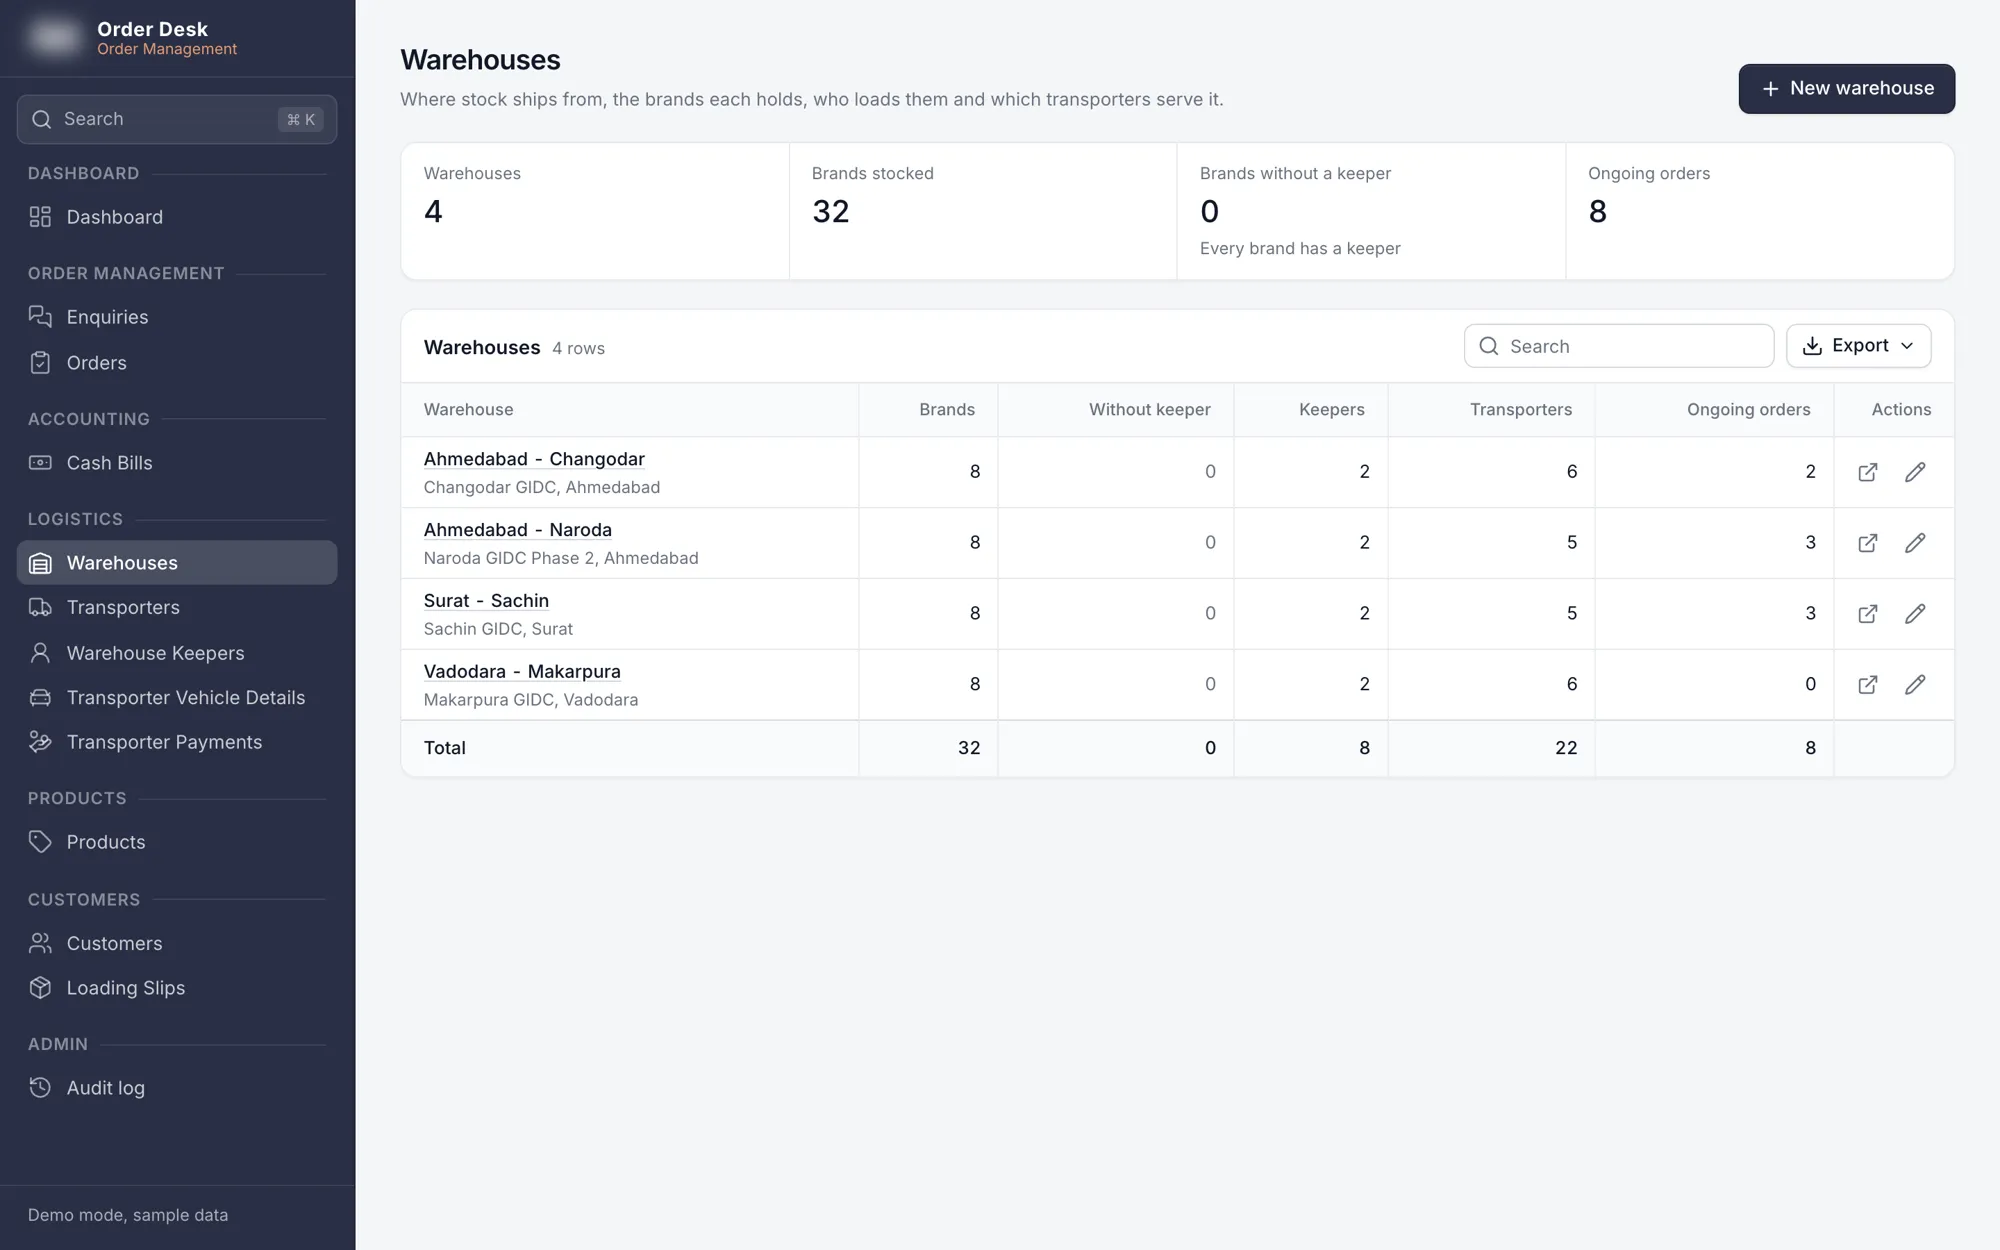Open Surat - Sachin warehouse link
Image resolution: width=2000 pixels, height=1250 pixels.
tap(486, 601)
